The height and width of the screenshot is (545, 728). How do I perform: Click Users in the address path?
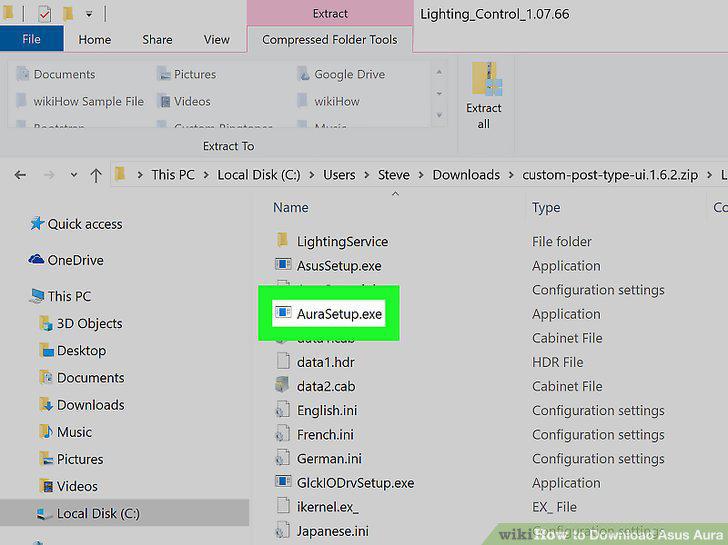click(x=339, y=175)
